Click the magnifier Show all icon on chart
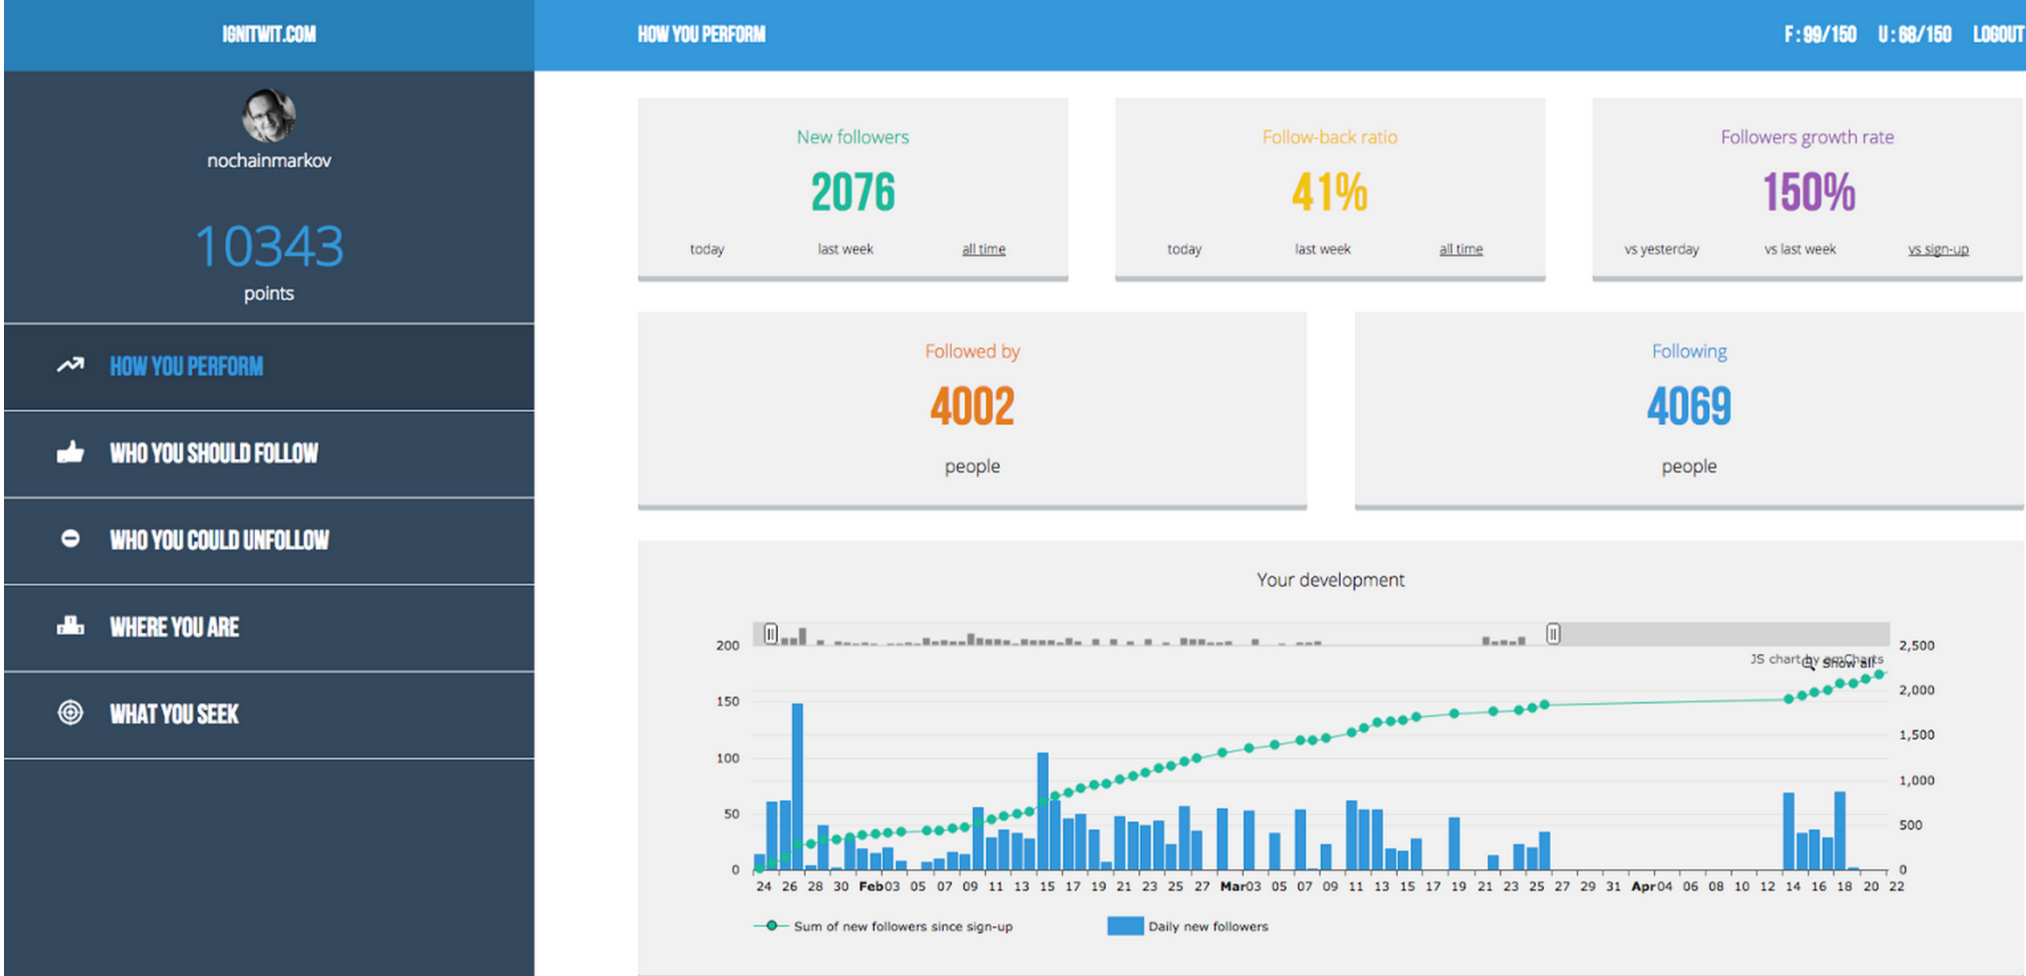2026x976 pixels. pos(1811,663)
